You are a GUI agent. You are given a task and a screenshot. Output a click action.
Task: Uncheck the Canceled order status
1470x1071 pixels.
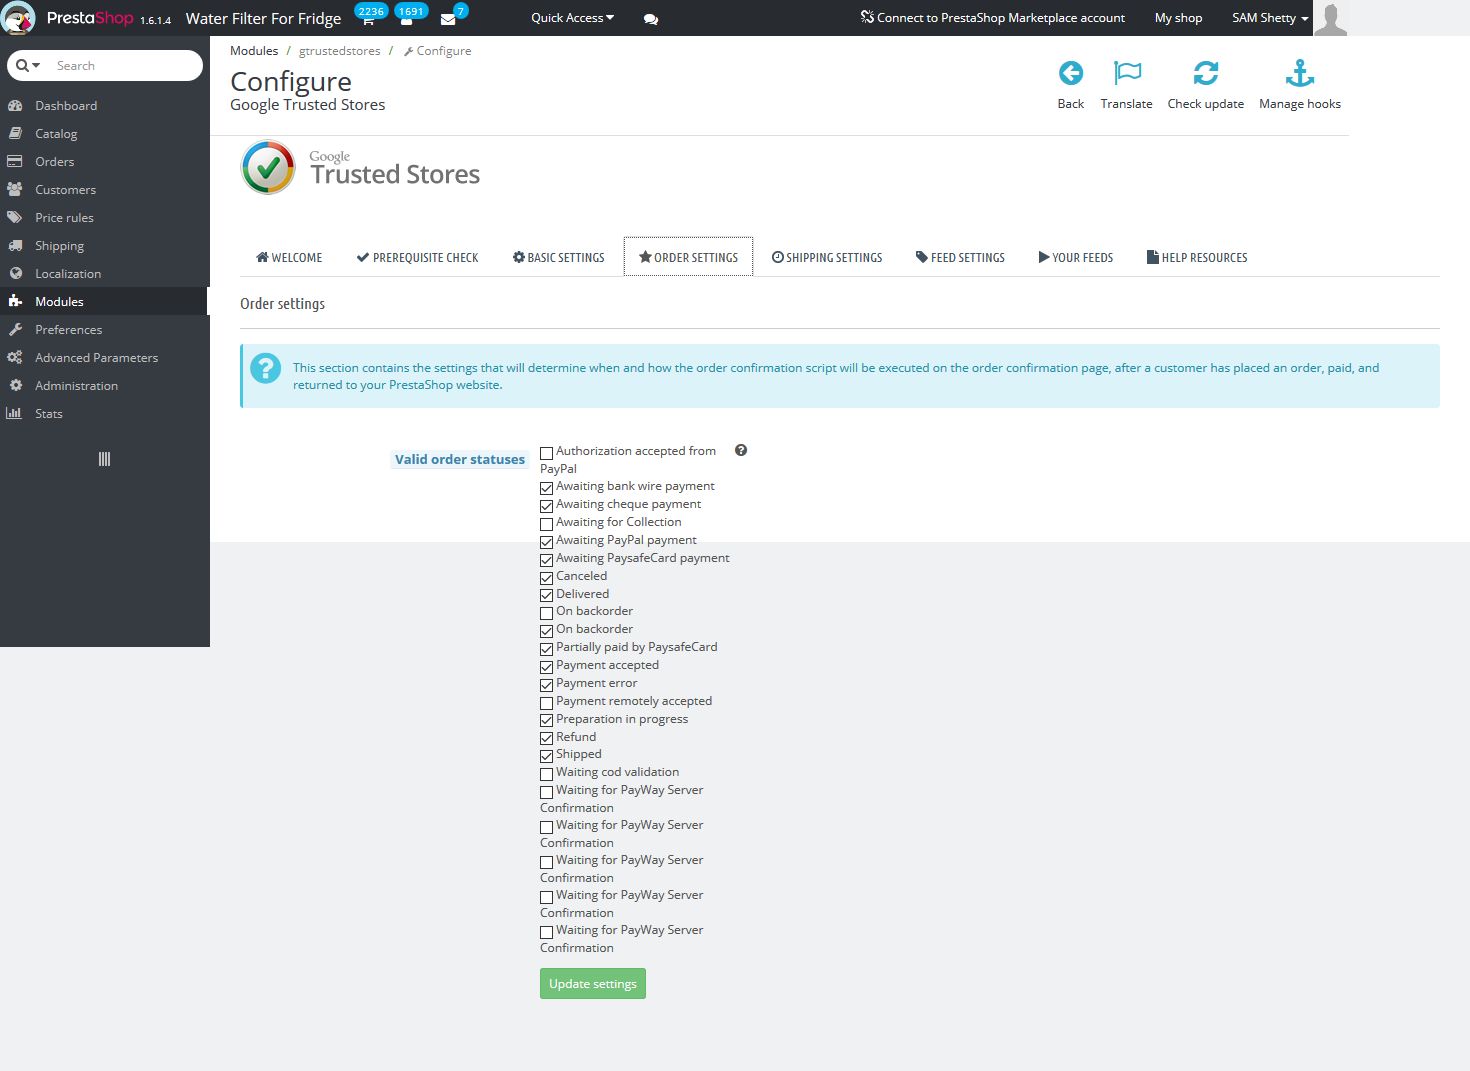pos(547,577)
